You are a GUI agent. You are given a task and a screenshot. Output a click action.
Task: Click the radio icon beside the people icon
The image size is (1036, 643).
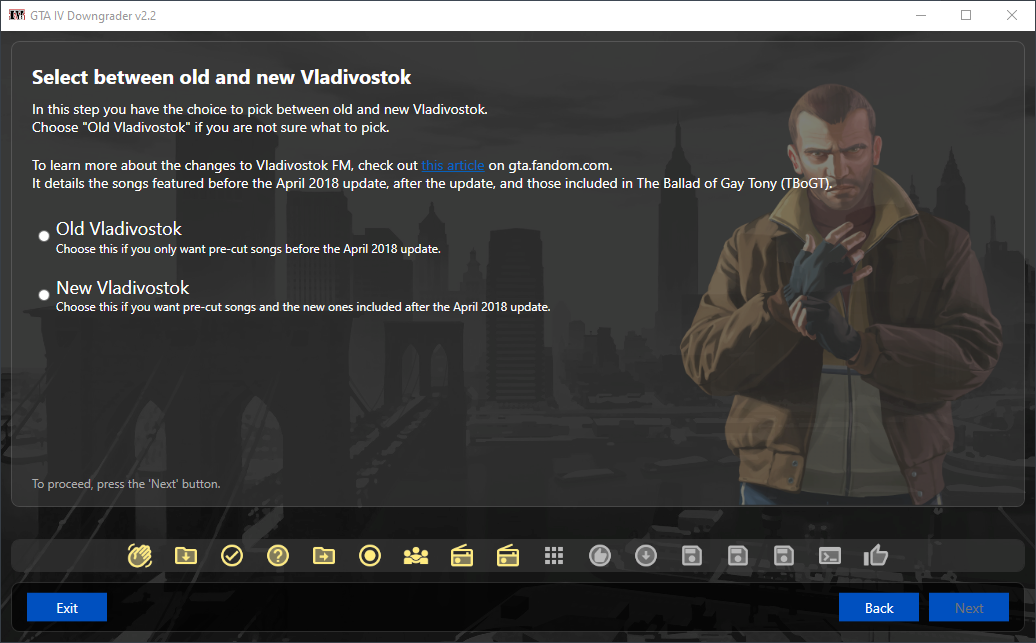(462, 556)
